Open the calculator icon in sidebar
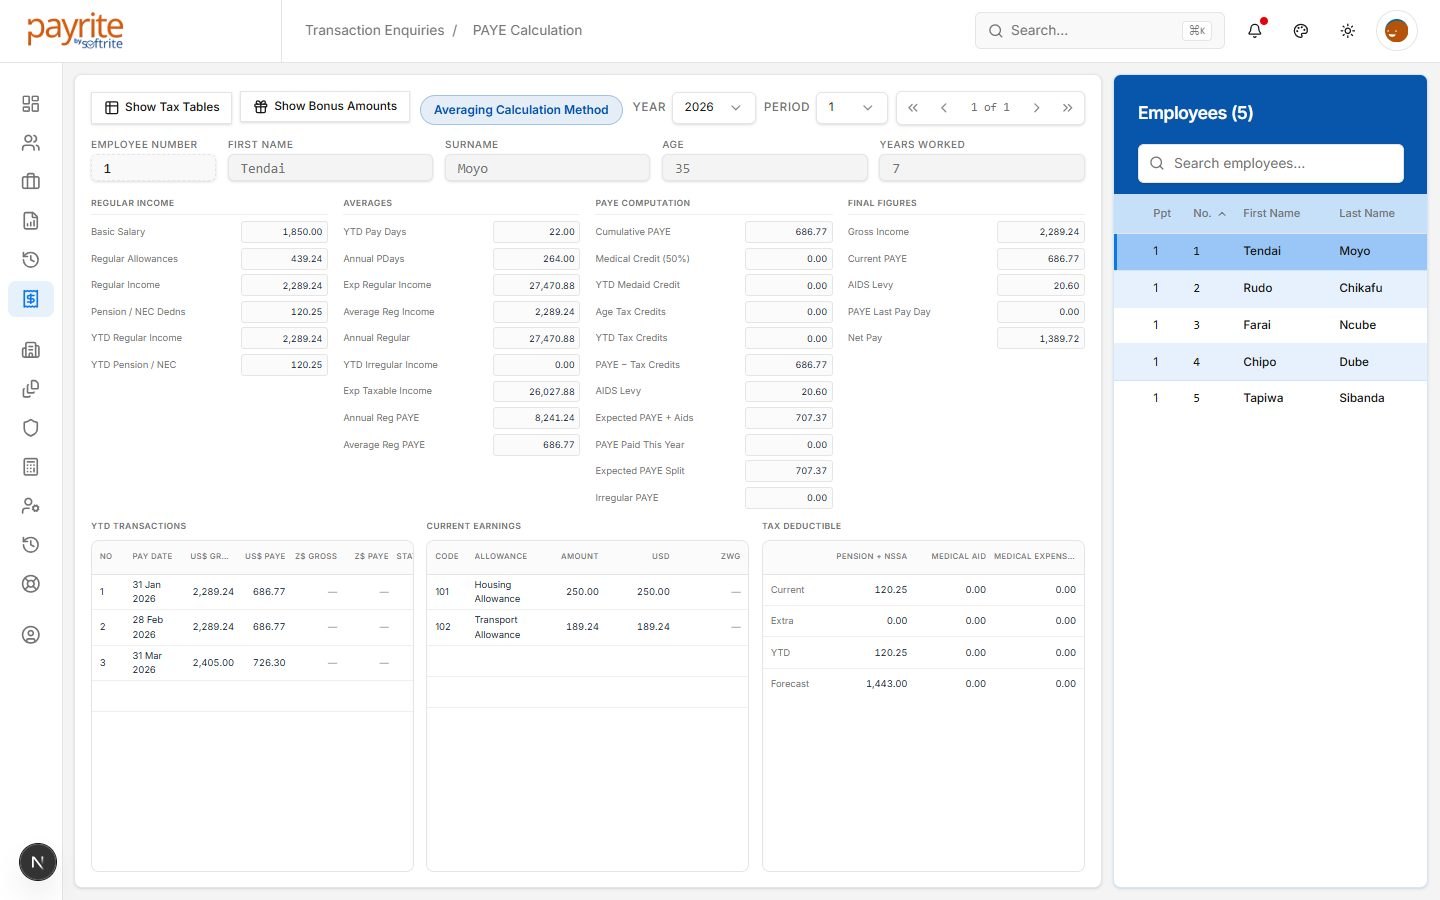Image resolution: width=1440 pixels, height=900 pixels. point(31,467)
